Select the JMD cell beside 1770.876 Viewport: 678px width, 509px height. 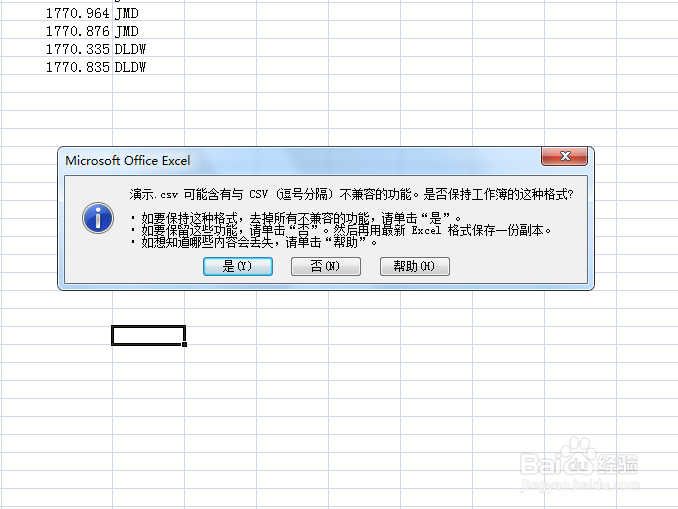pos(149,31)
